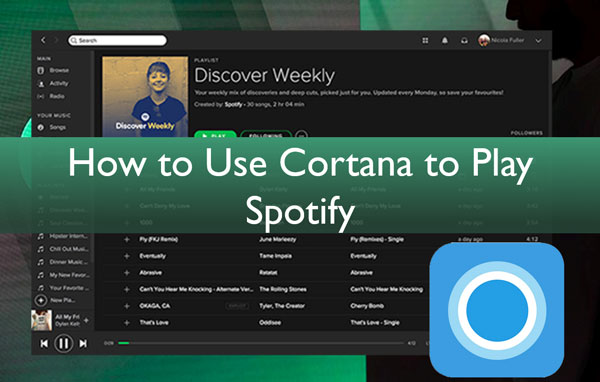Open artist Ratatat

pos(268,273)
